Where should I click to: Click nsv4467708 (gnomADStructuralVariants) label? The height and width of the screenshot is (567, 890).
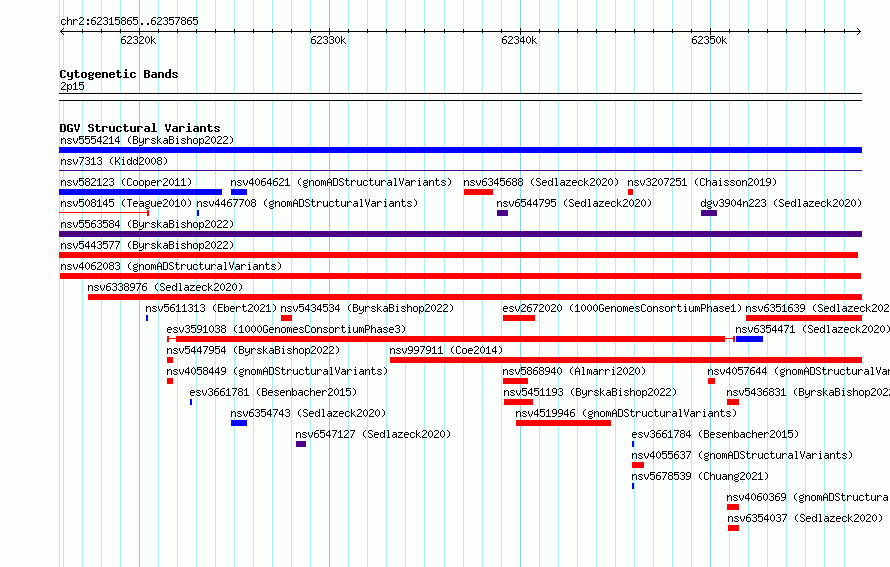coord(307,203)
